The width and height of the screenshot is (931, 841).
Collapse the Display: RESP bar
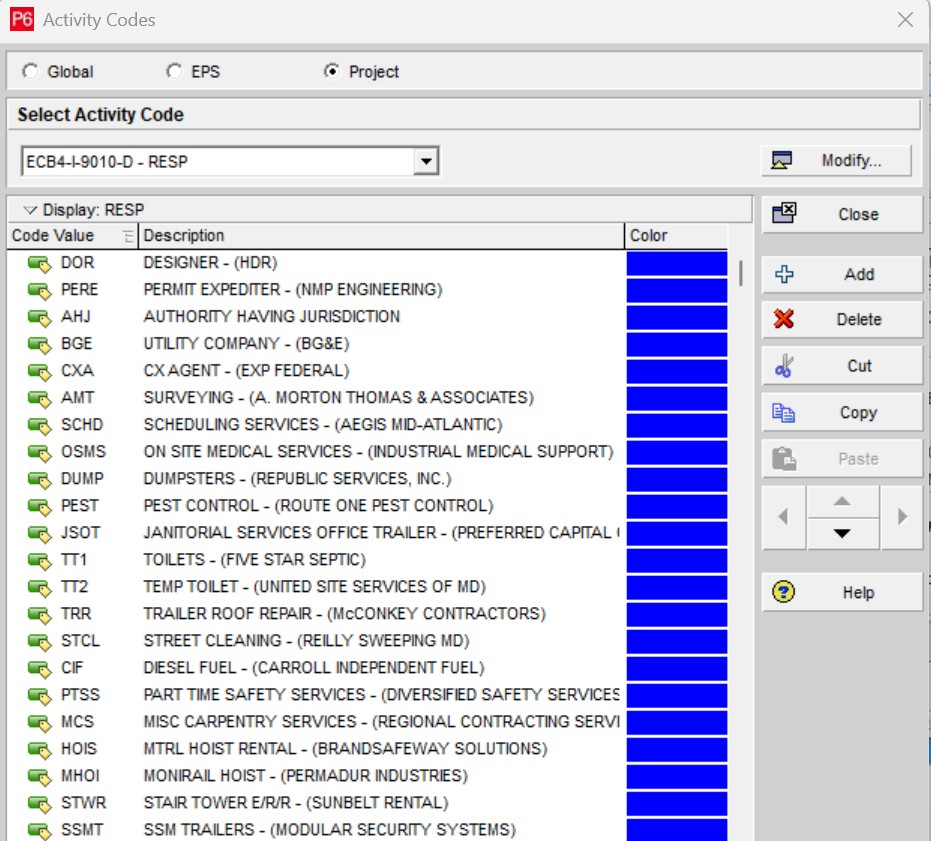[30, 210]
